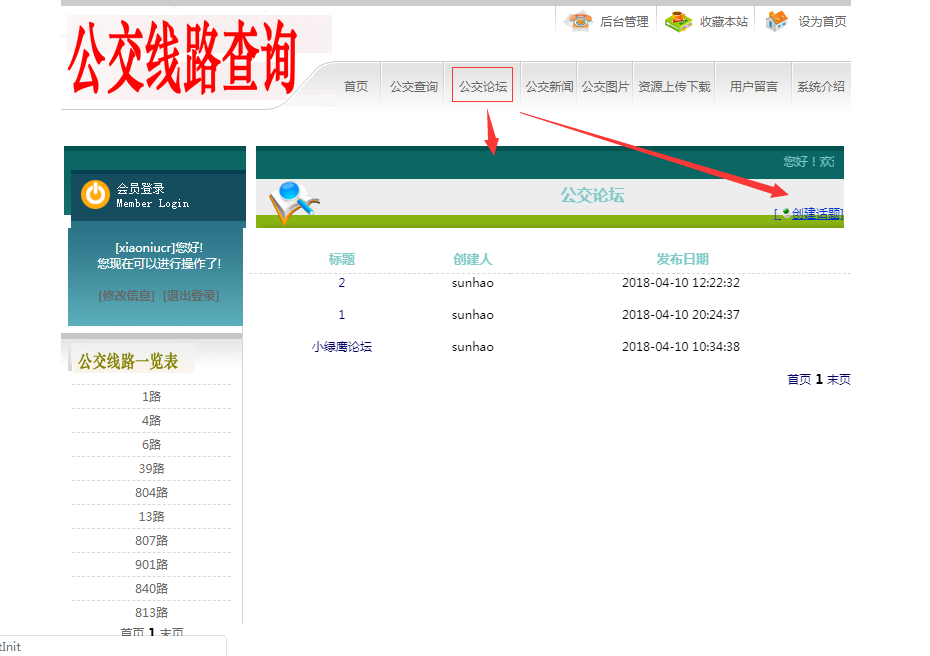Viewport: 930px width, 656px height.
Task: Click 修改信息 link in login panel
Action: point(126,295)
